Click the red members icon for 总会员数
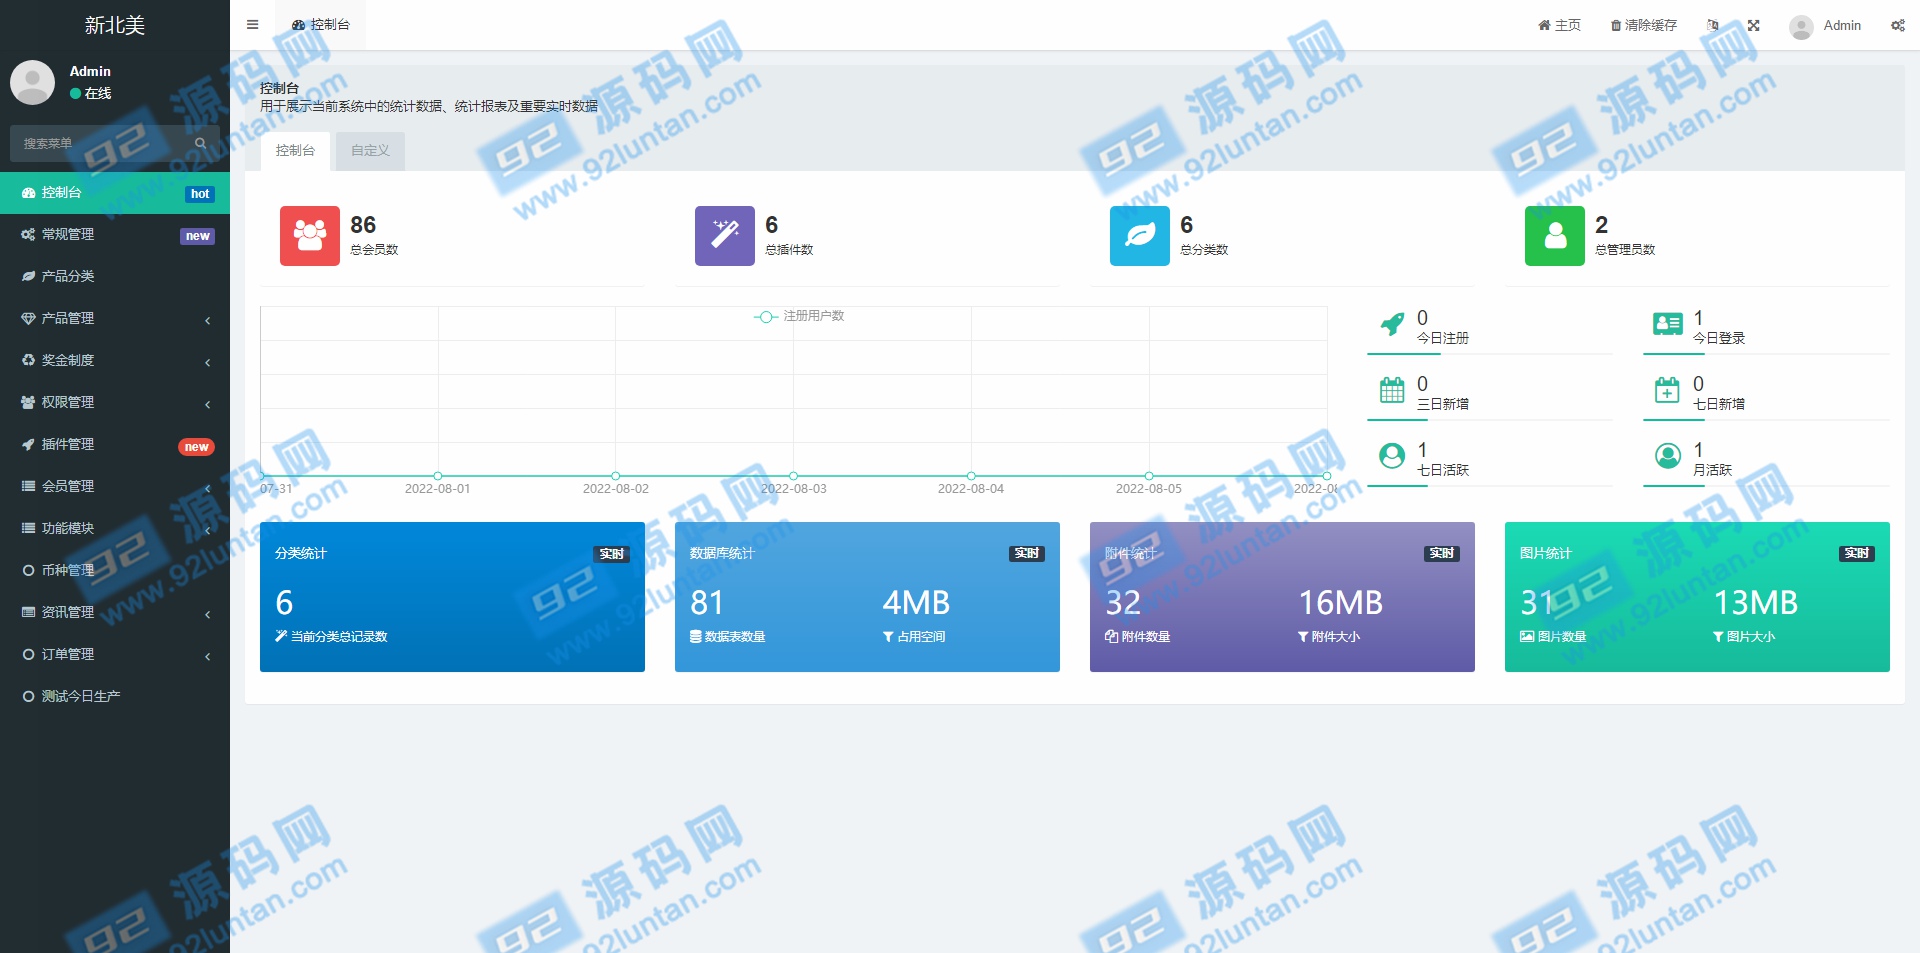The height and width of the screenshot is (953, 1920). pyautogui.click(x=310, y=236)
